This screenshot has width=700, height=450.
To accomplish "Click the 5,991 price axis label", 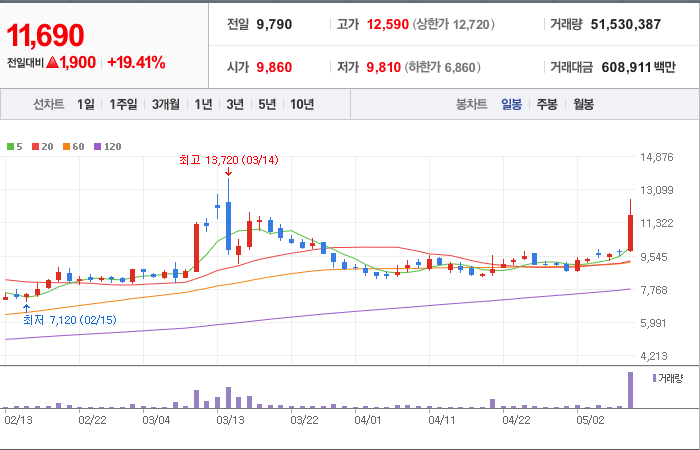I will pyautogui.click(x=656, y=323).
